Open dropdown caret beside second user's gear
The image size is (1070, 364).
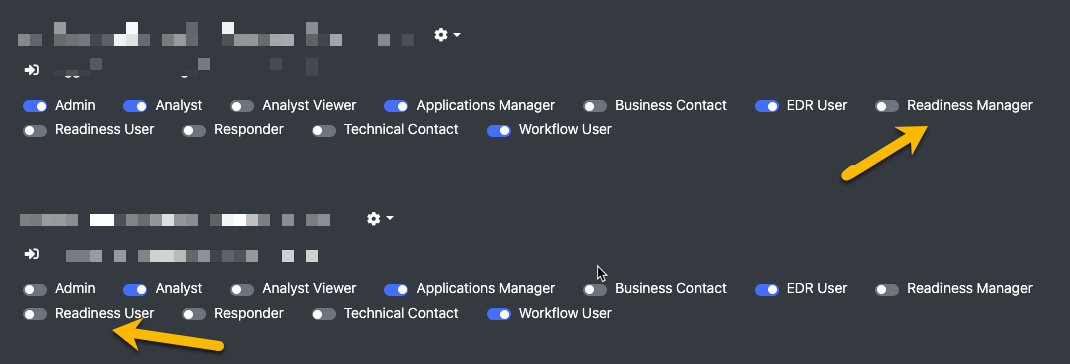(390, 219)
